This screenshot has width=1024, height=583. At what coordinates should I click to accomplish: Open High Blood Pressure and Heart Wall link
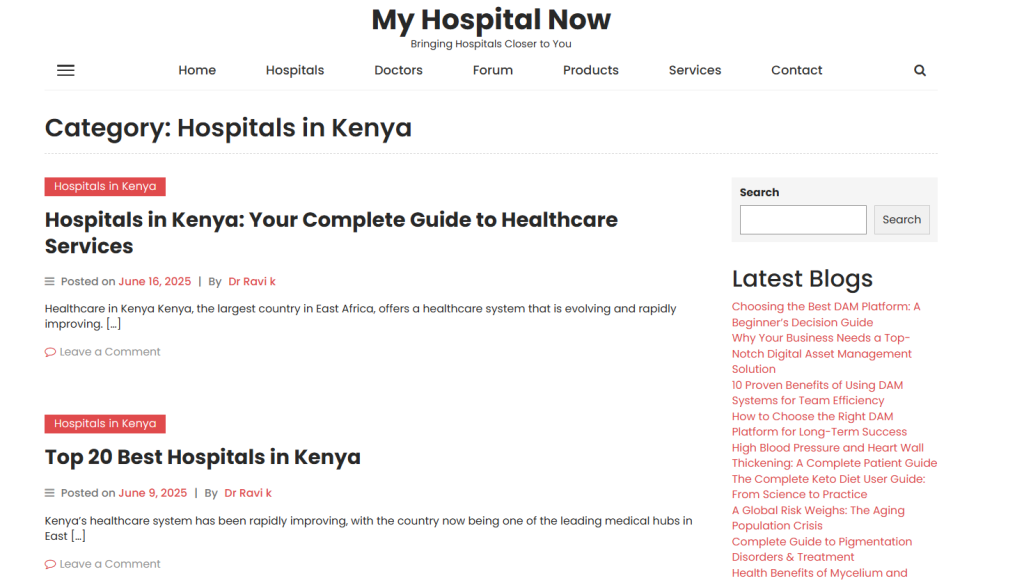835,456
